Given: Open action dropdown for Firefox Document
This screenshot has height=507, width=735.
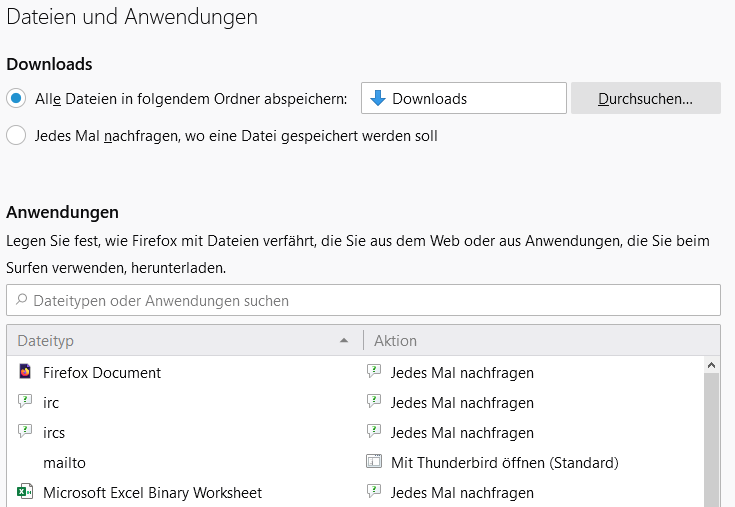Looking at the screenshot, I should click(533, 373).
